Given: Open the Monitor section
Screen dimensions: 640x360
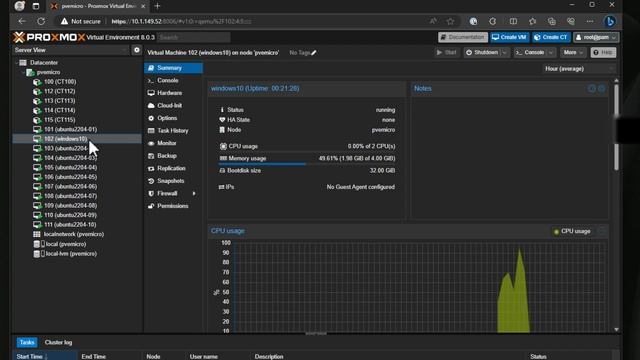Looking at the screenshot, I should (x=173, y=143).
